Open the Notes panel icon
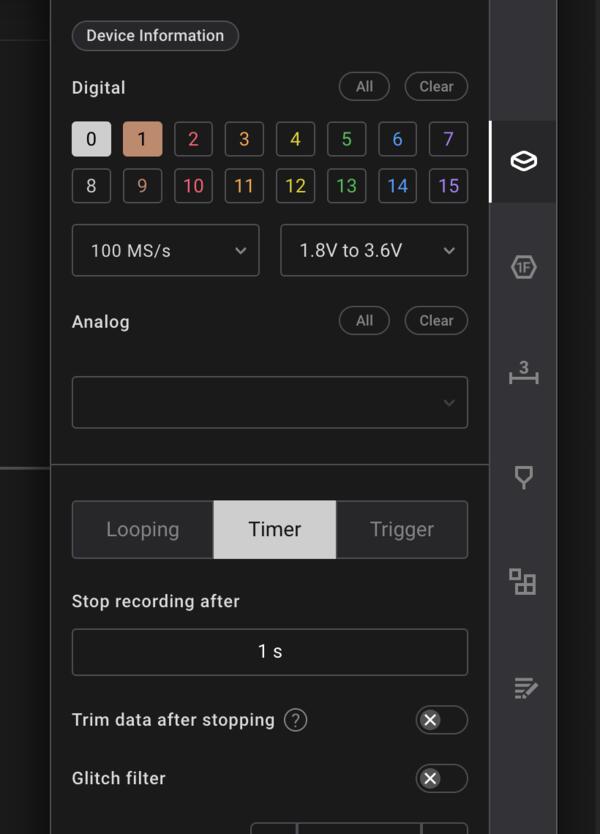The height and width of the screenshot is (834, 600). click(x=523, y=687)
